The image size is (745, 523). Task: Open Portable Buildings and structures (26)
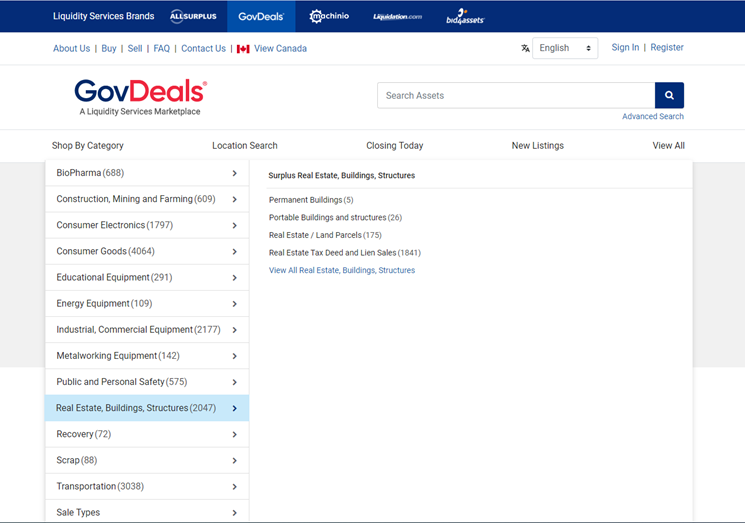[335, 218]
